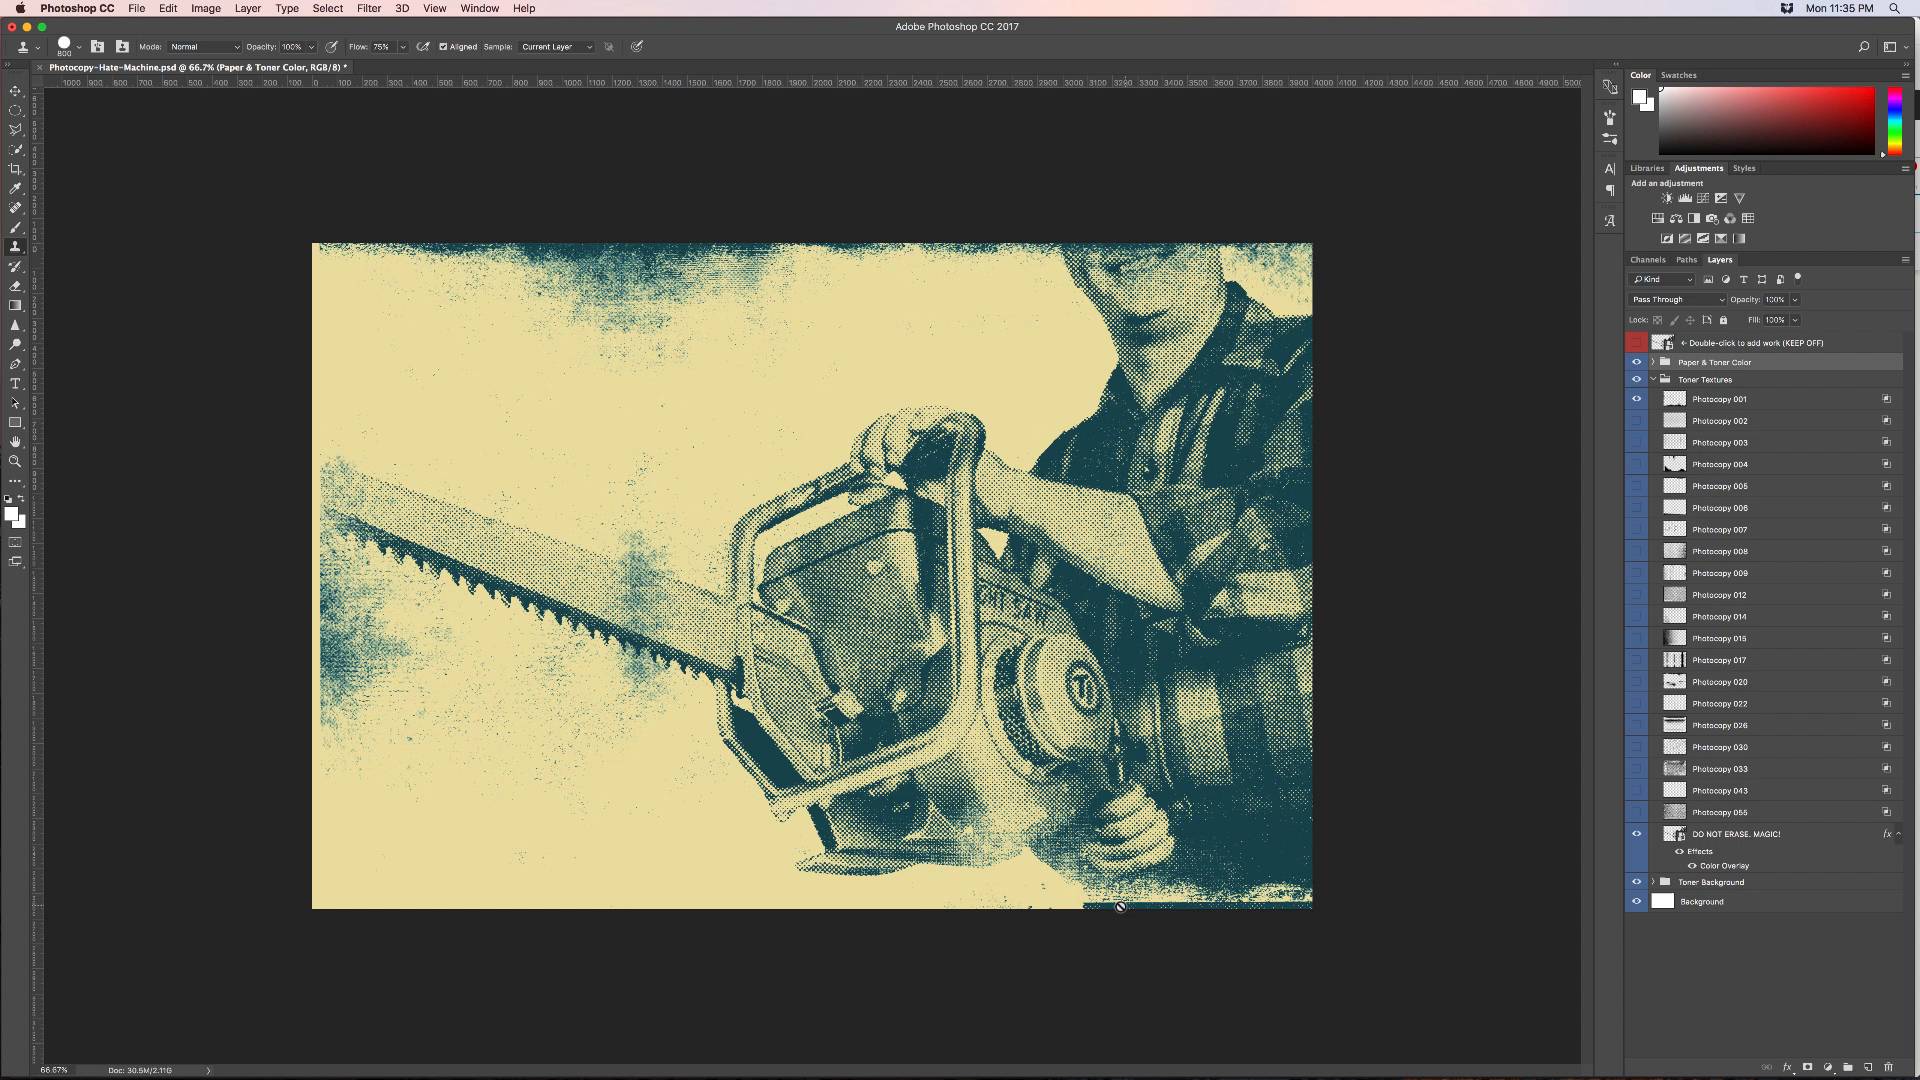Select the Eraser tool

[15, 286]
